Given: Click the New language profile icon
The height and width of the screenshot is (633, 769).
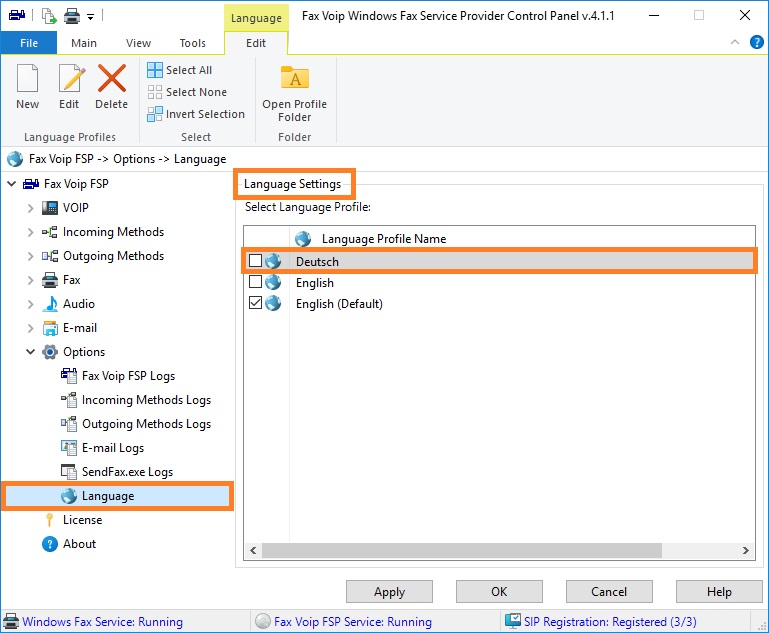Looking at the screenshot, I should click(27, 78).
